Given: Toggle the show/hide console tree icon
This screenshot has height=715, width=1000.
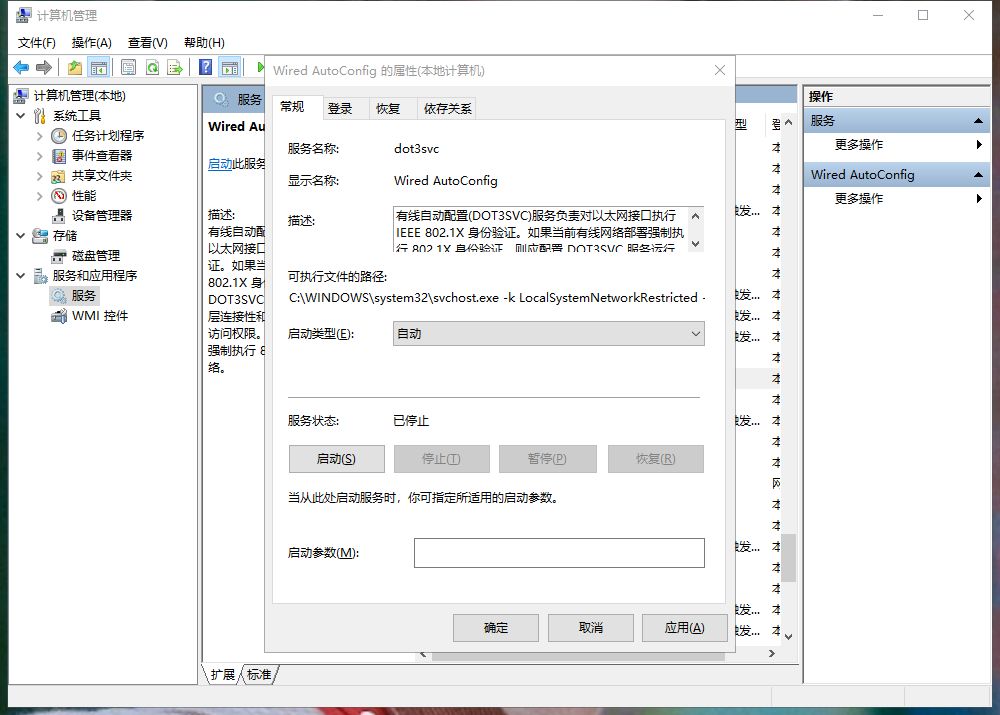Looking at the screenshot, I should [98, 68].
